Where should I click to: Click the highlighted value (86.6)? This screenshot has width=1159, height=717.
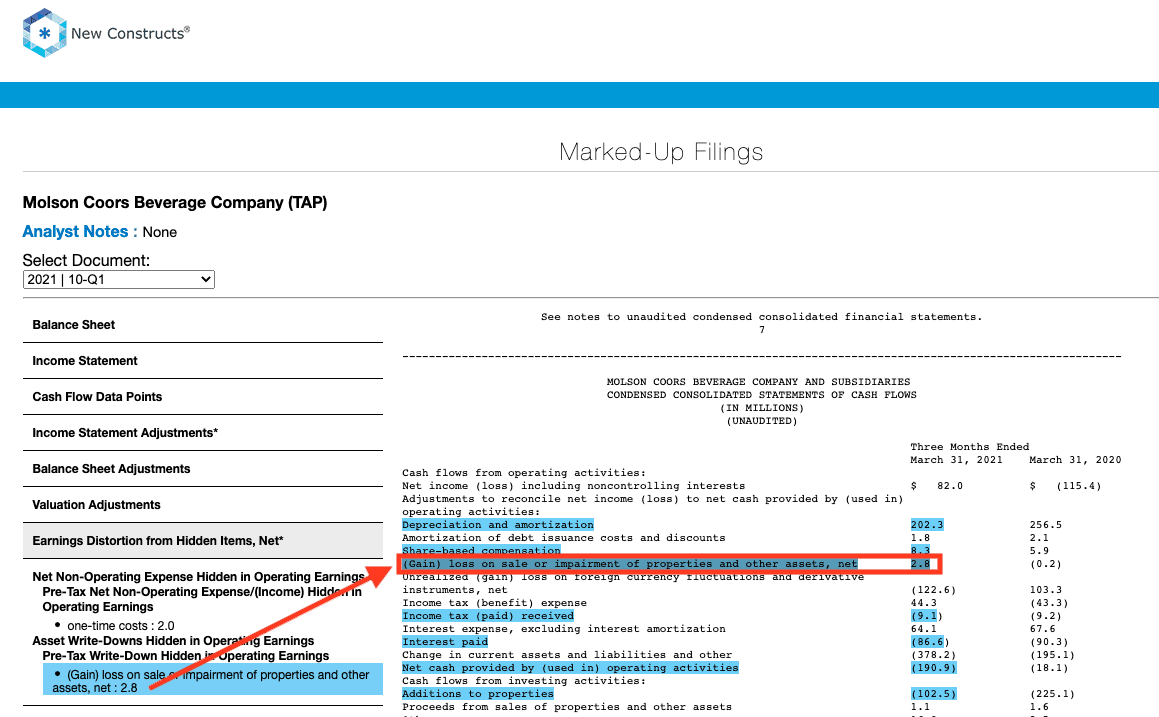[x=930, y=642]
